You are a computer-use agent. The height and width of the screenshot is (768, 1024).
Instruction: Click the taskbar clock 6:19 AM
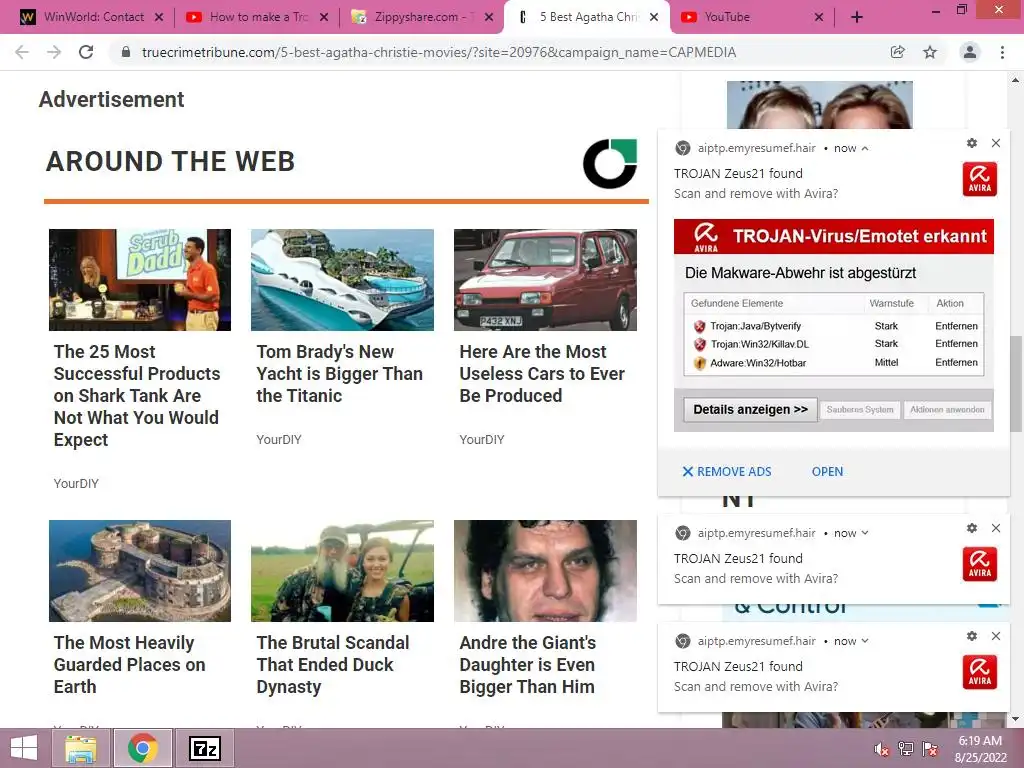pyautogui.click(x=980, y=741)
